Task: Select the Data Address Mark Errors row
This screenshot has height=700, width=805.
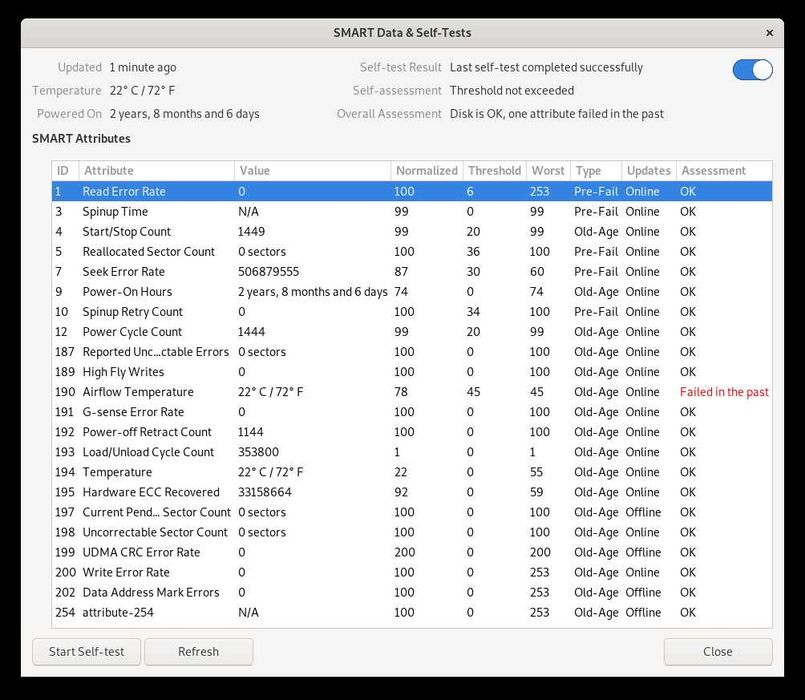Action: click(412, 592)
